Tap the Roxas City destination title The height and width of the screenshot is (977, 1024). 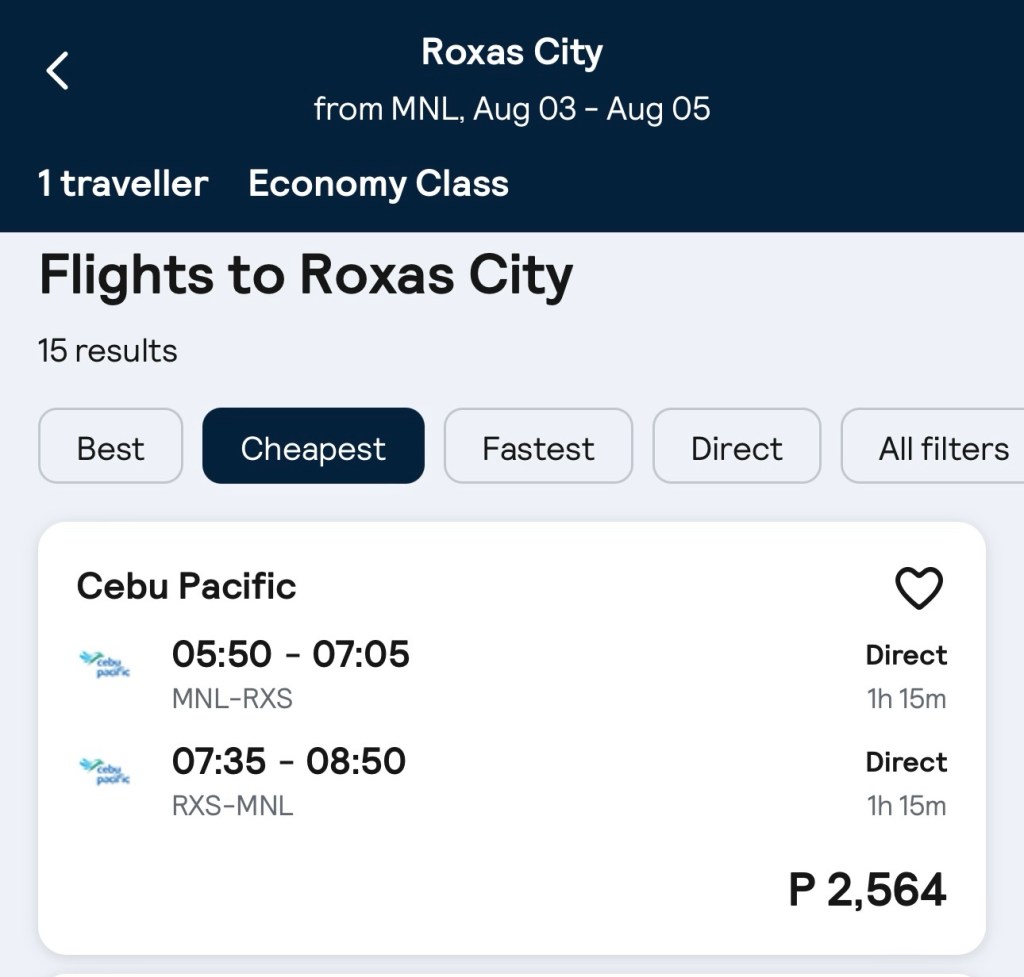(x=512, y=52)
